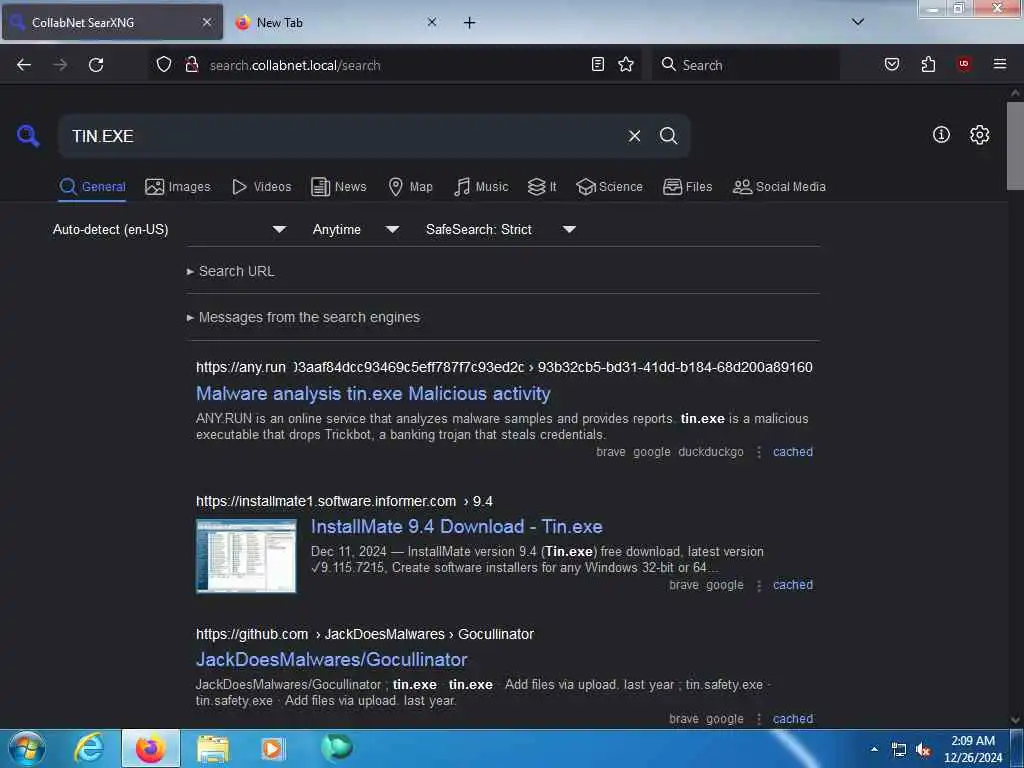Click the page vertical scrollbar thumb
Viewport: 1024px width, 768px height.
pos(1015,145)
